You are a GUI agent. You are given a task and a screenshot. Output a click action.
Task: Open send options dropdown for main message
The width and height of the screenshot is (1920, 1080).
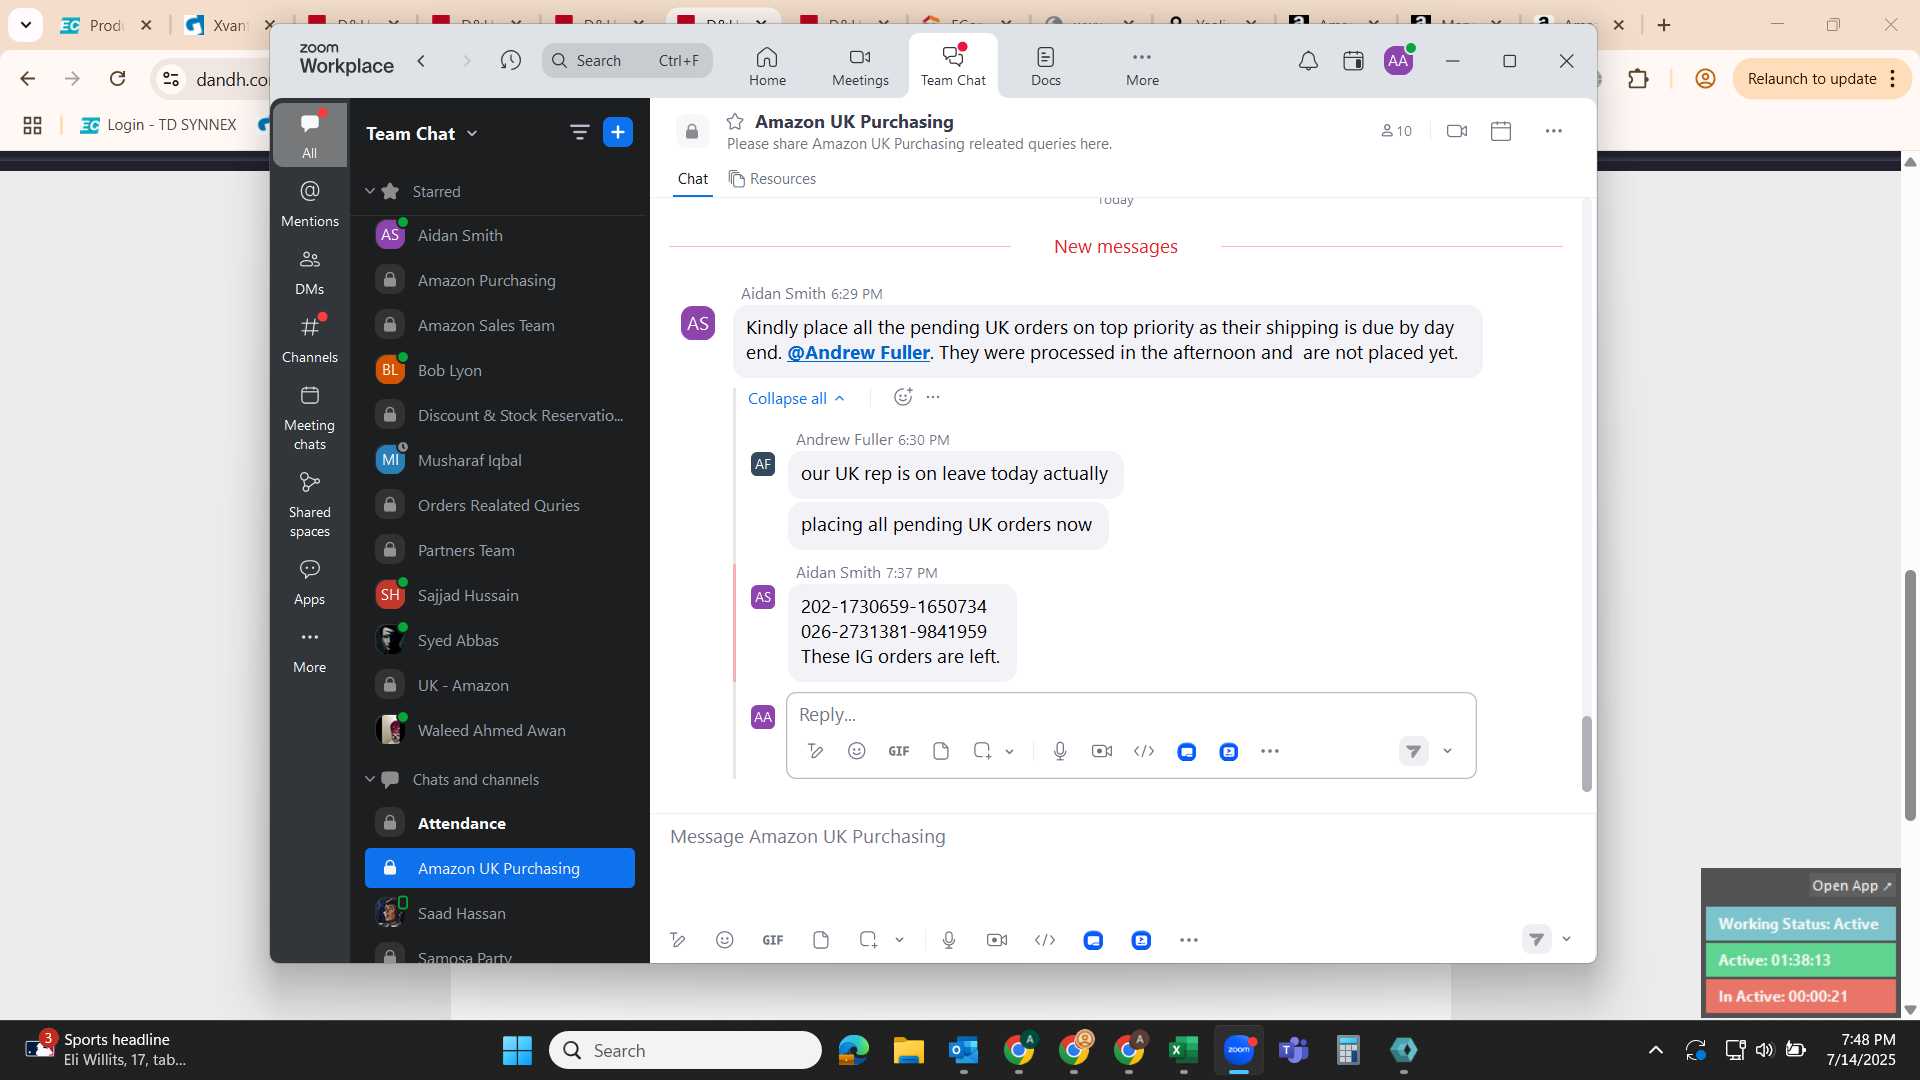tap(1567, 939)
